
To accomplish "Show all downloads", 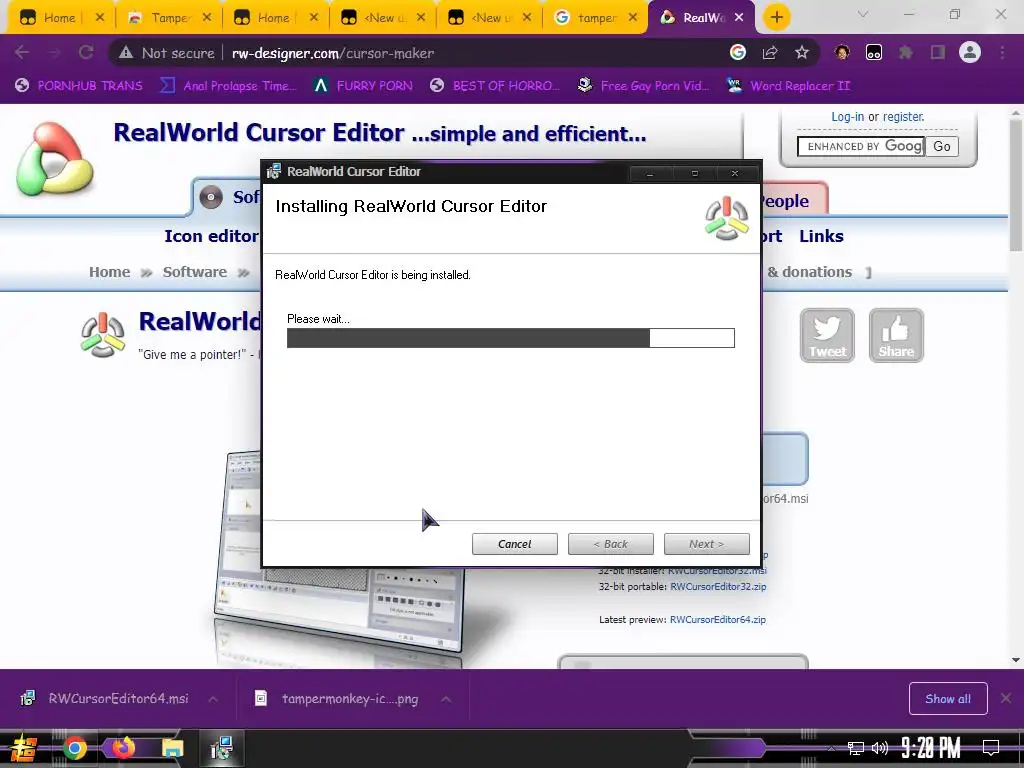I will coord(948,699).
